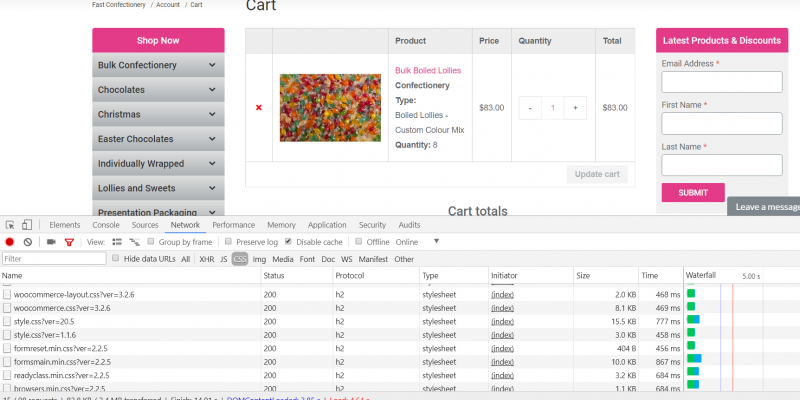
Task: Select the large request rows view icon
Action: pos(117,242)
